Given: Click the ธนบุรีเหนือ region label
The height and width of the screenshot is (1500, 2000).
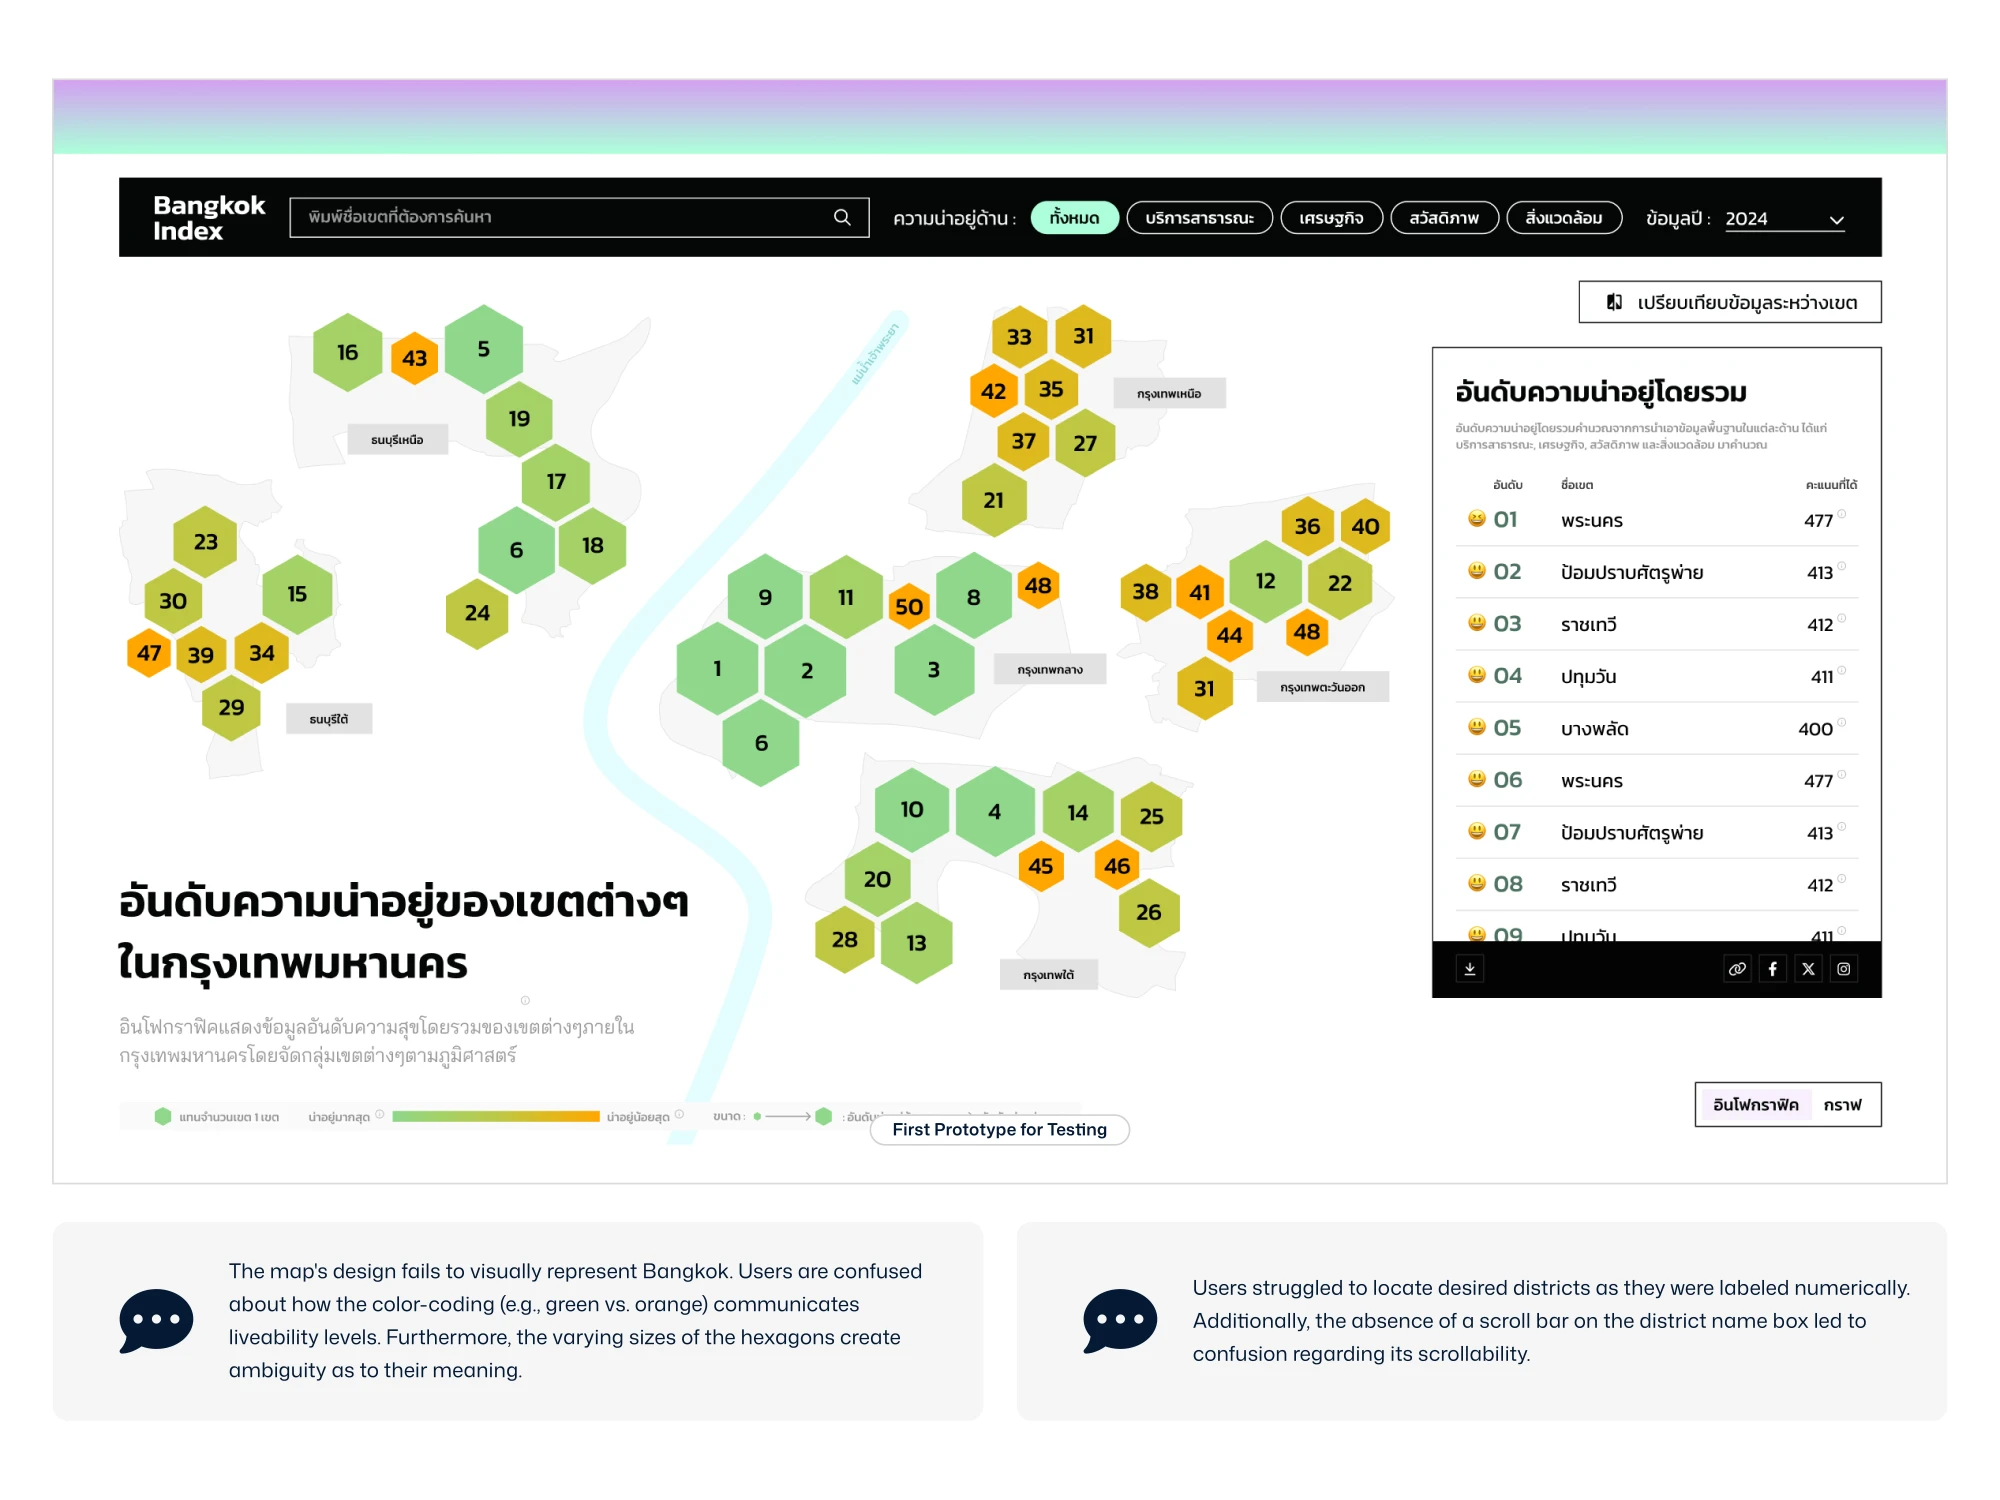Looking at the screenshot, I should pyautogui.click(x=397, y=439).
